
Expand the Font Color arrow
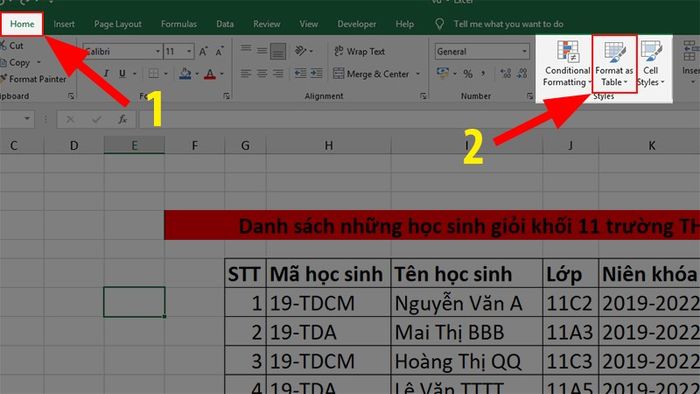click(x=222, y=74)
